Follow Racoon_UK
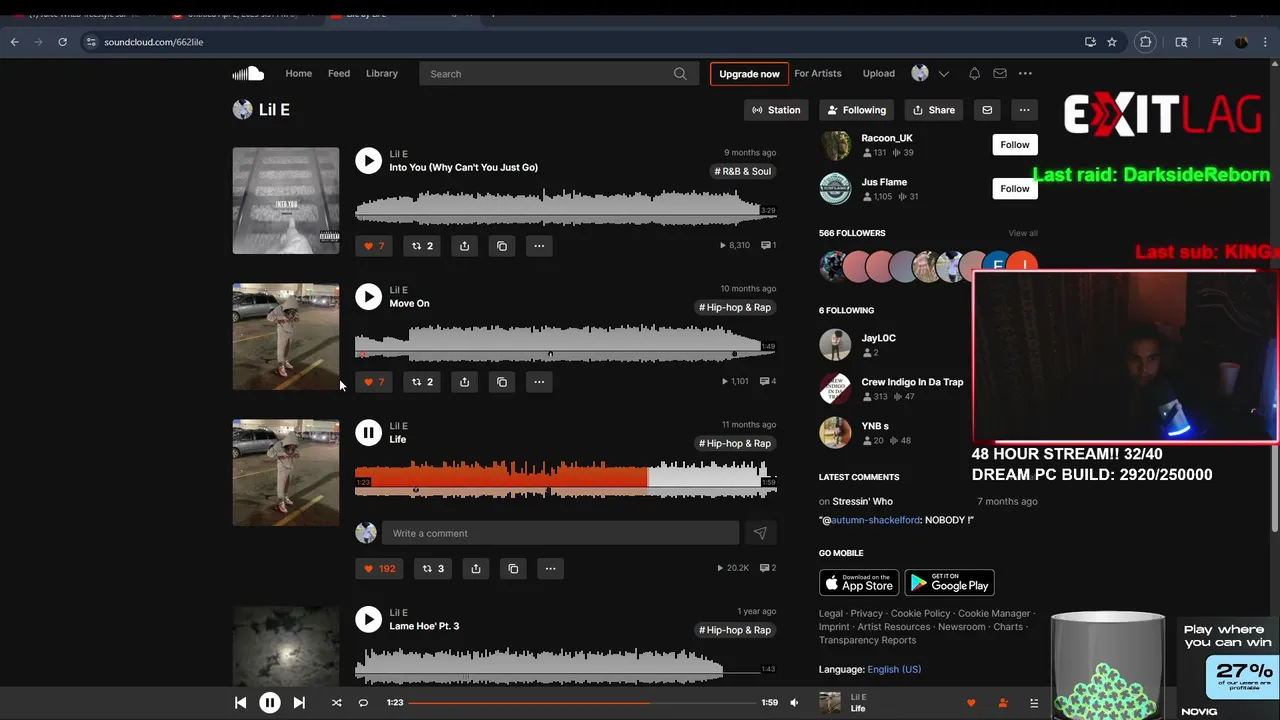The image size is (1280, 720). pyautogui.click(x=1014, y=144)
